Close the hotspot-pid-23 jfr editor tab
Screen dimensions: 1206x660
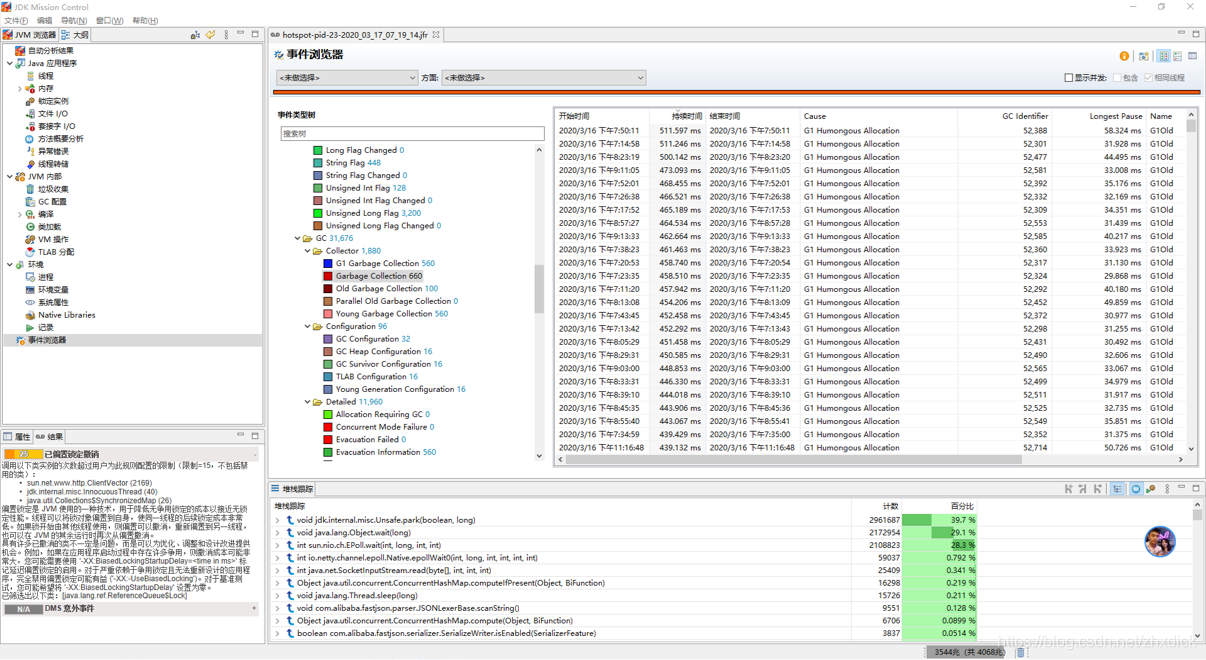436,35
